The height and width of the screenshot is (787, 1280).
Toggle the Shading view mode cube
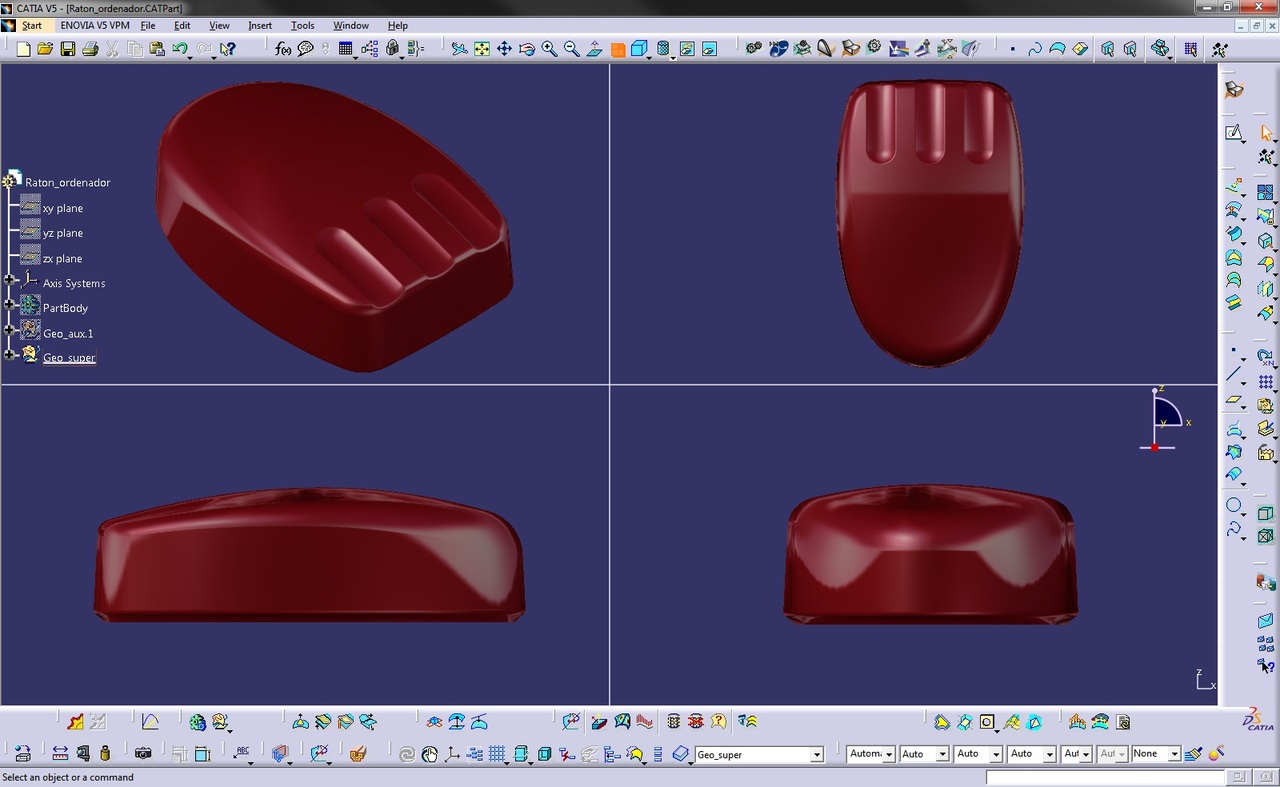coord(639,48)
